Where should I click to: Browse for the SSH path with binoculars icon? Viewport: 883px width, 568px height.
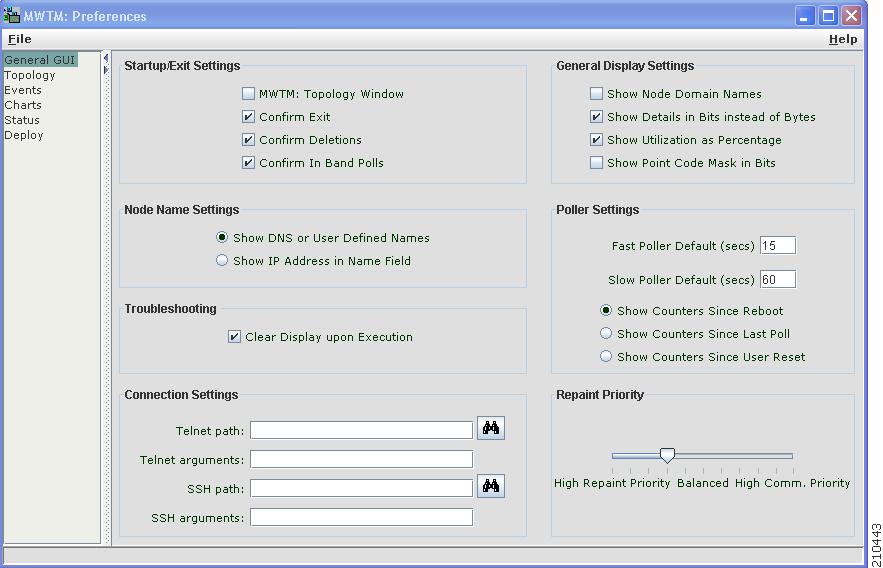pos(490,486)
